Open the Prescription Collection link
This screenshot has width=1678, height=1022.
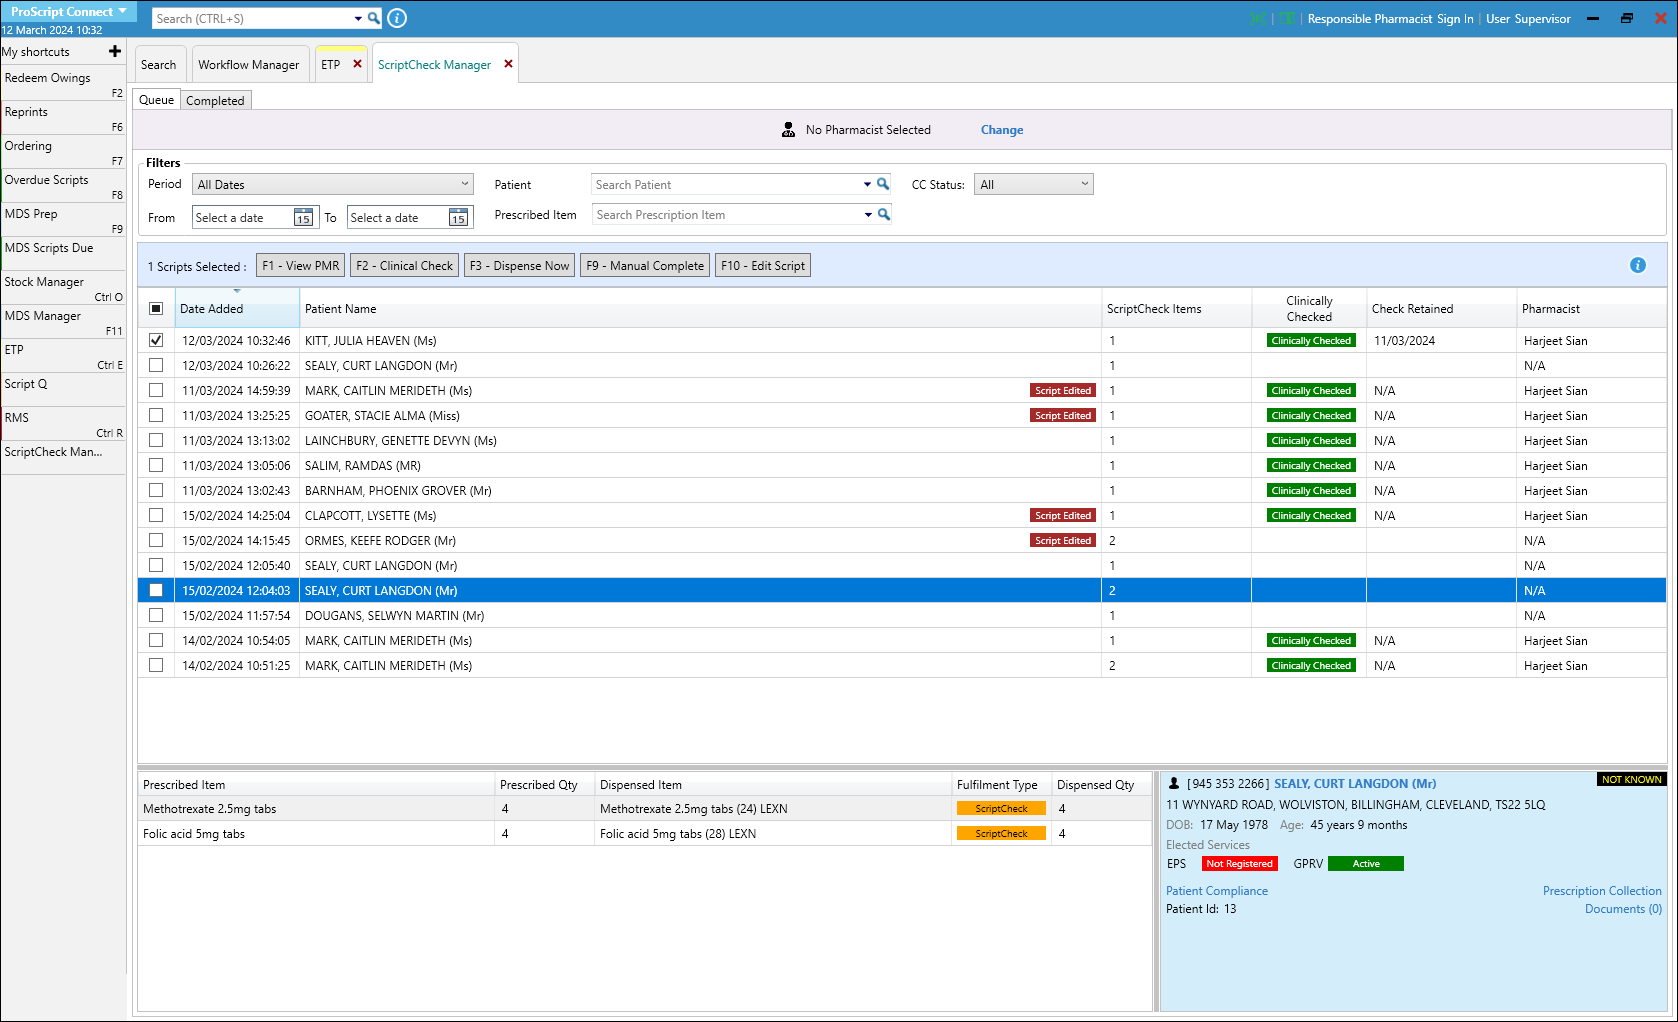click(1602, 891)
